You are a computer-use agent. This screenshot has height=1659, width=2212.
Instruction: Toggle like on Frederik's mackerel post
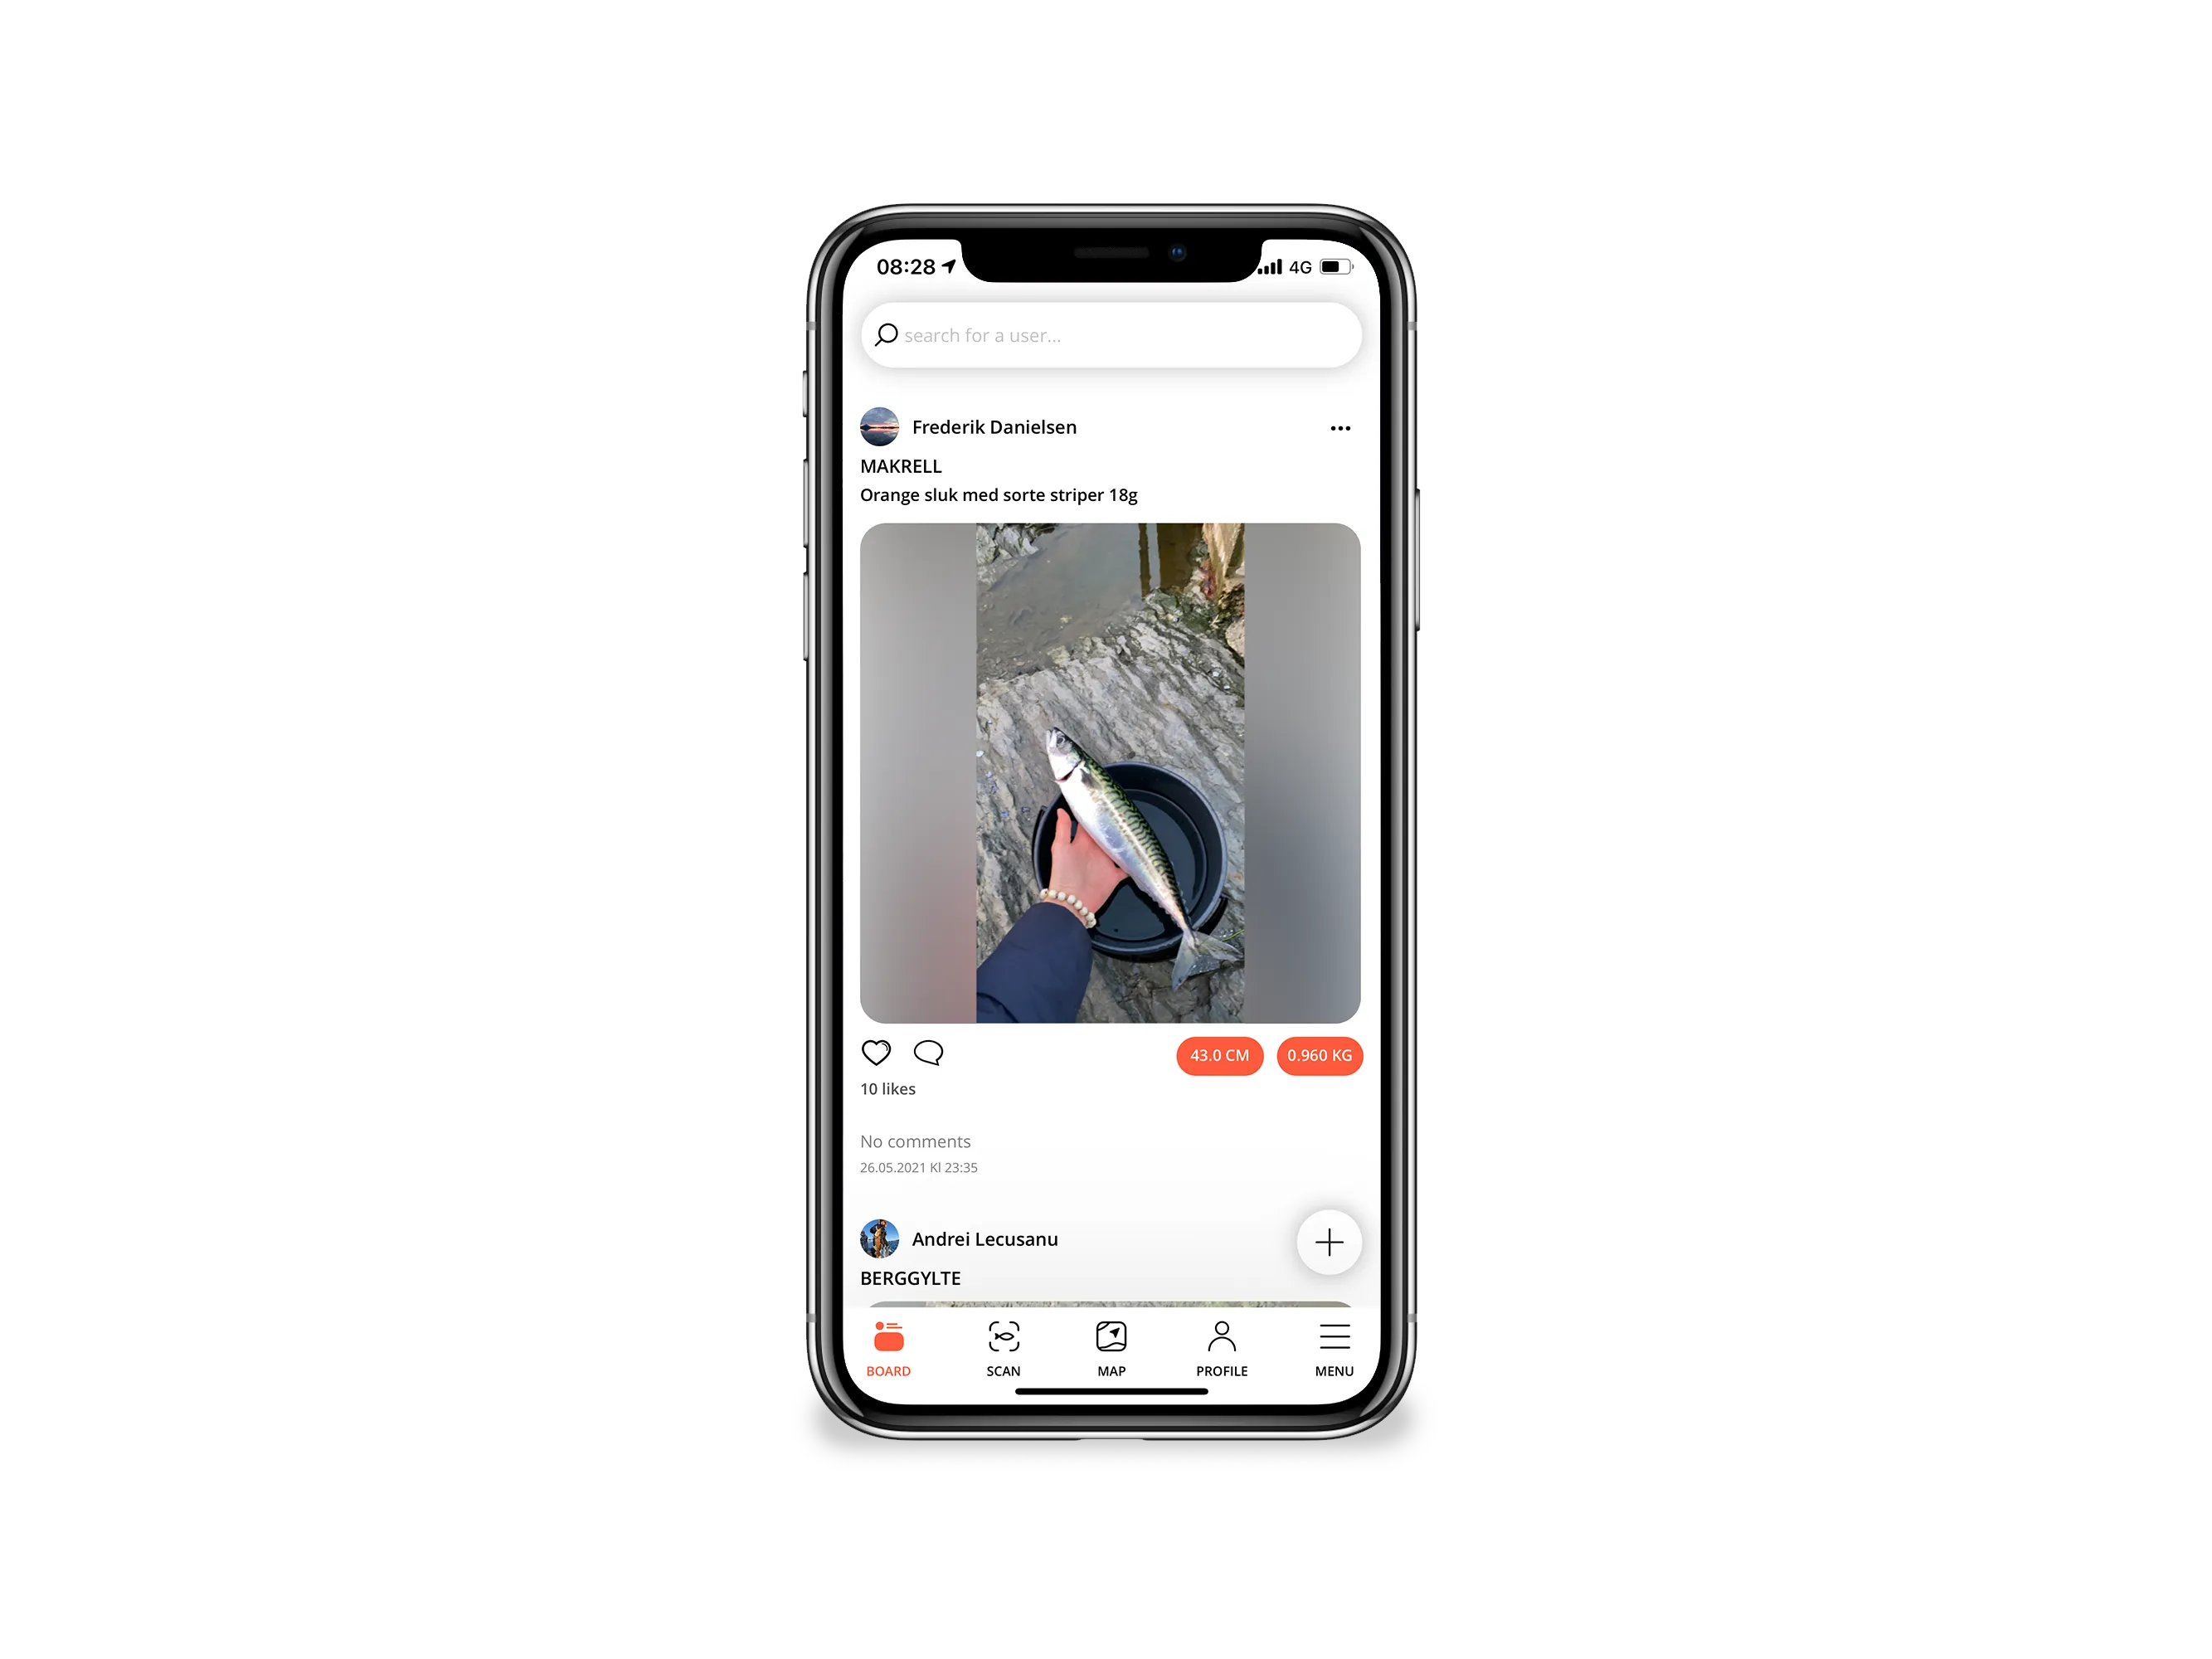pyautogui.click(x=876, y=1053)
